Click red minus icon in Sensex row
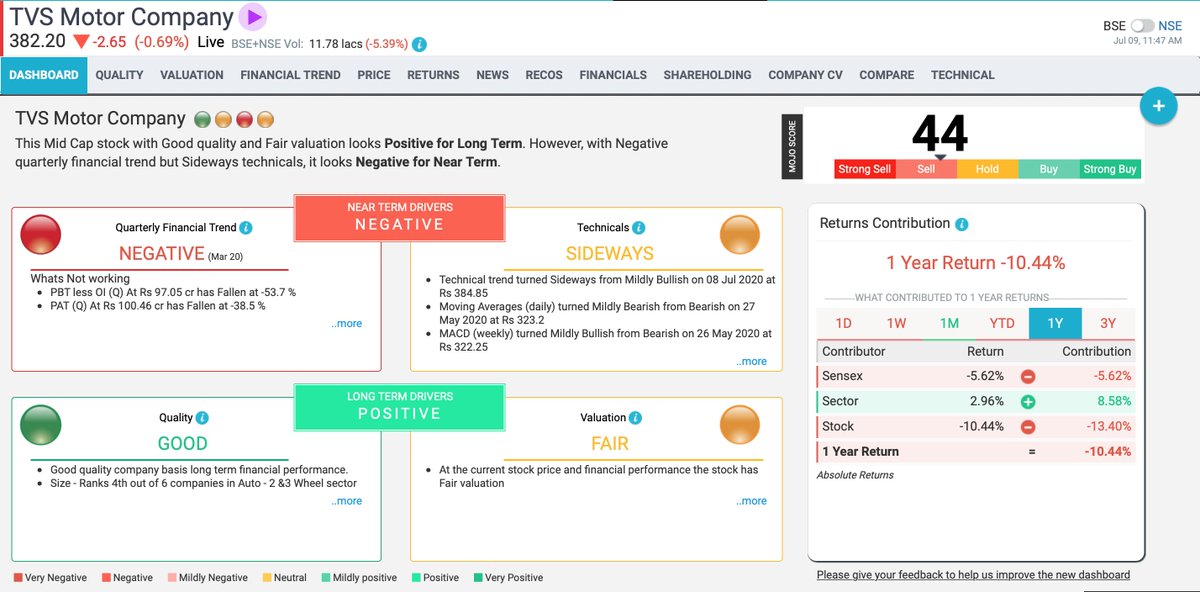The image size is (1200, 592). click(x=1028, y=377)
